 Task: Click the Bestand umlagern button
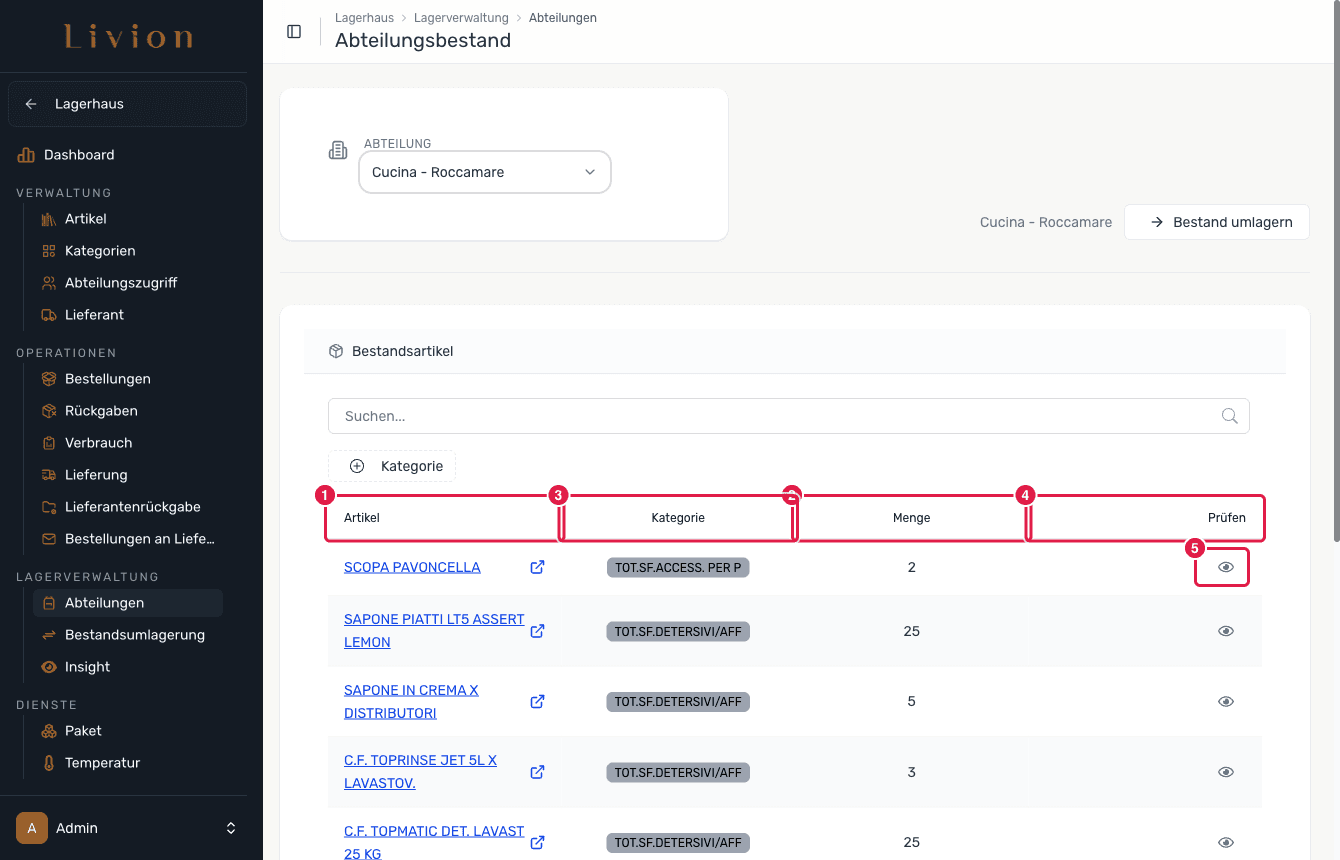click(1217, 222)
